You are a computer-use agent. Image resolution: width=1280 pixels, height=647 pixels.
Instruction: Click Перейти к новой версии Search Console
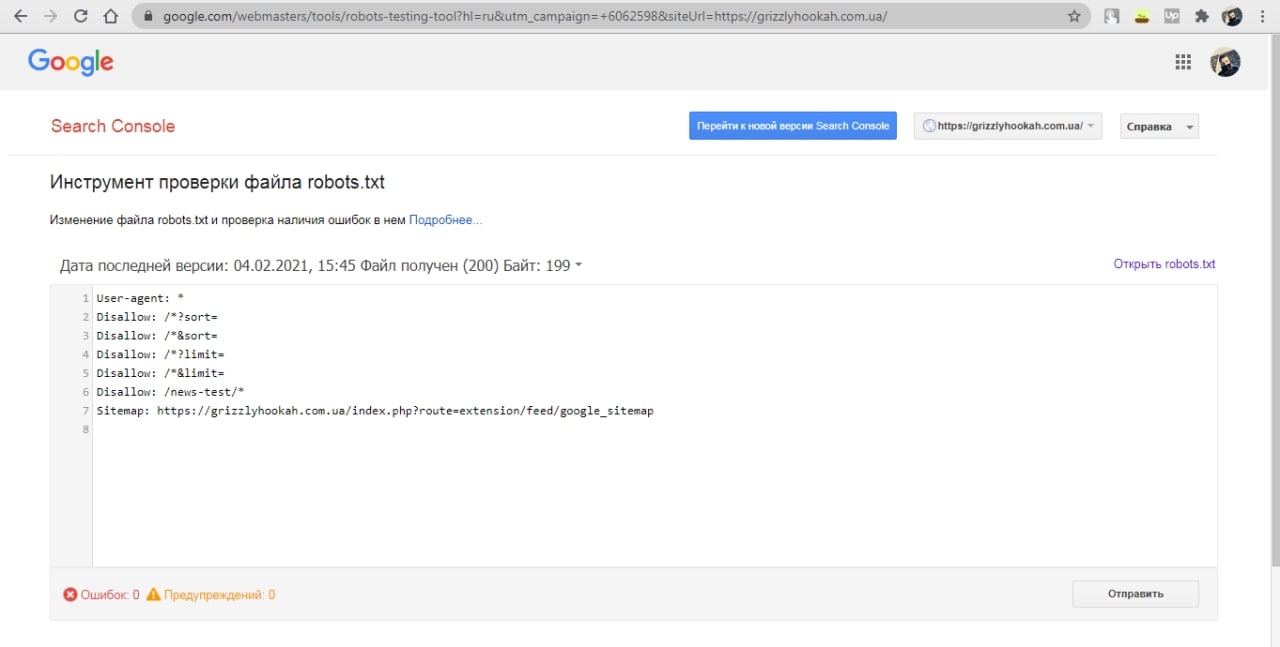(793, 126)
